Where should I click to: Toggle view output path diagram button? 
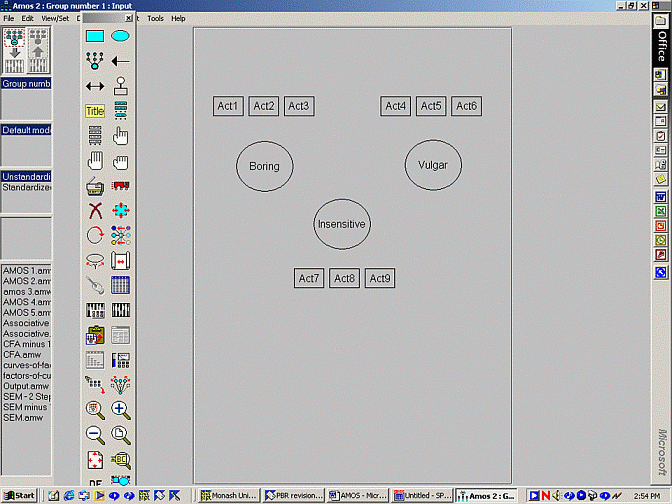(x=37, y=49)
